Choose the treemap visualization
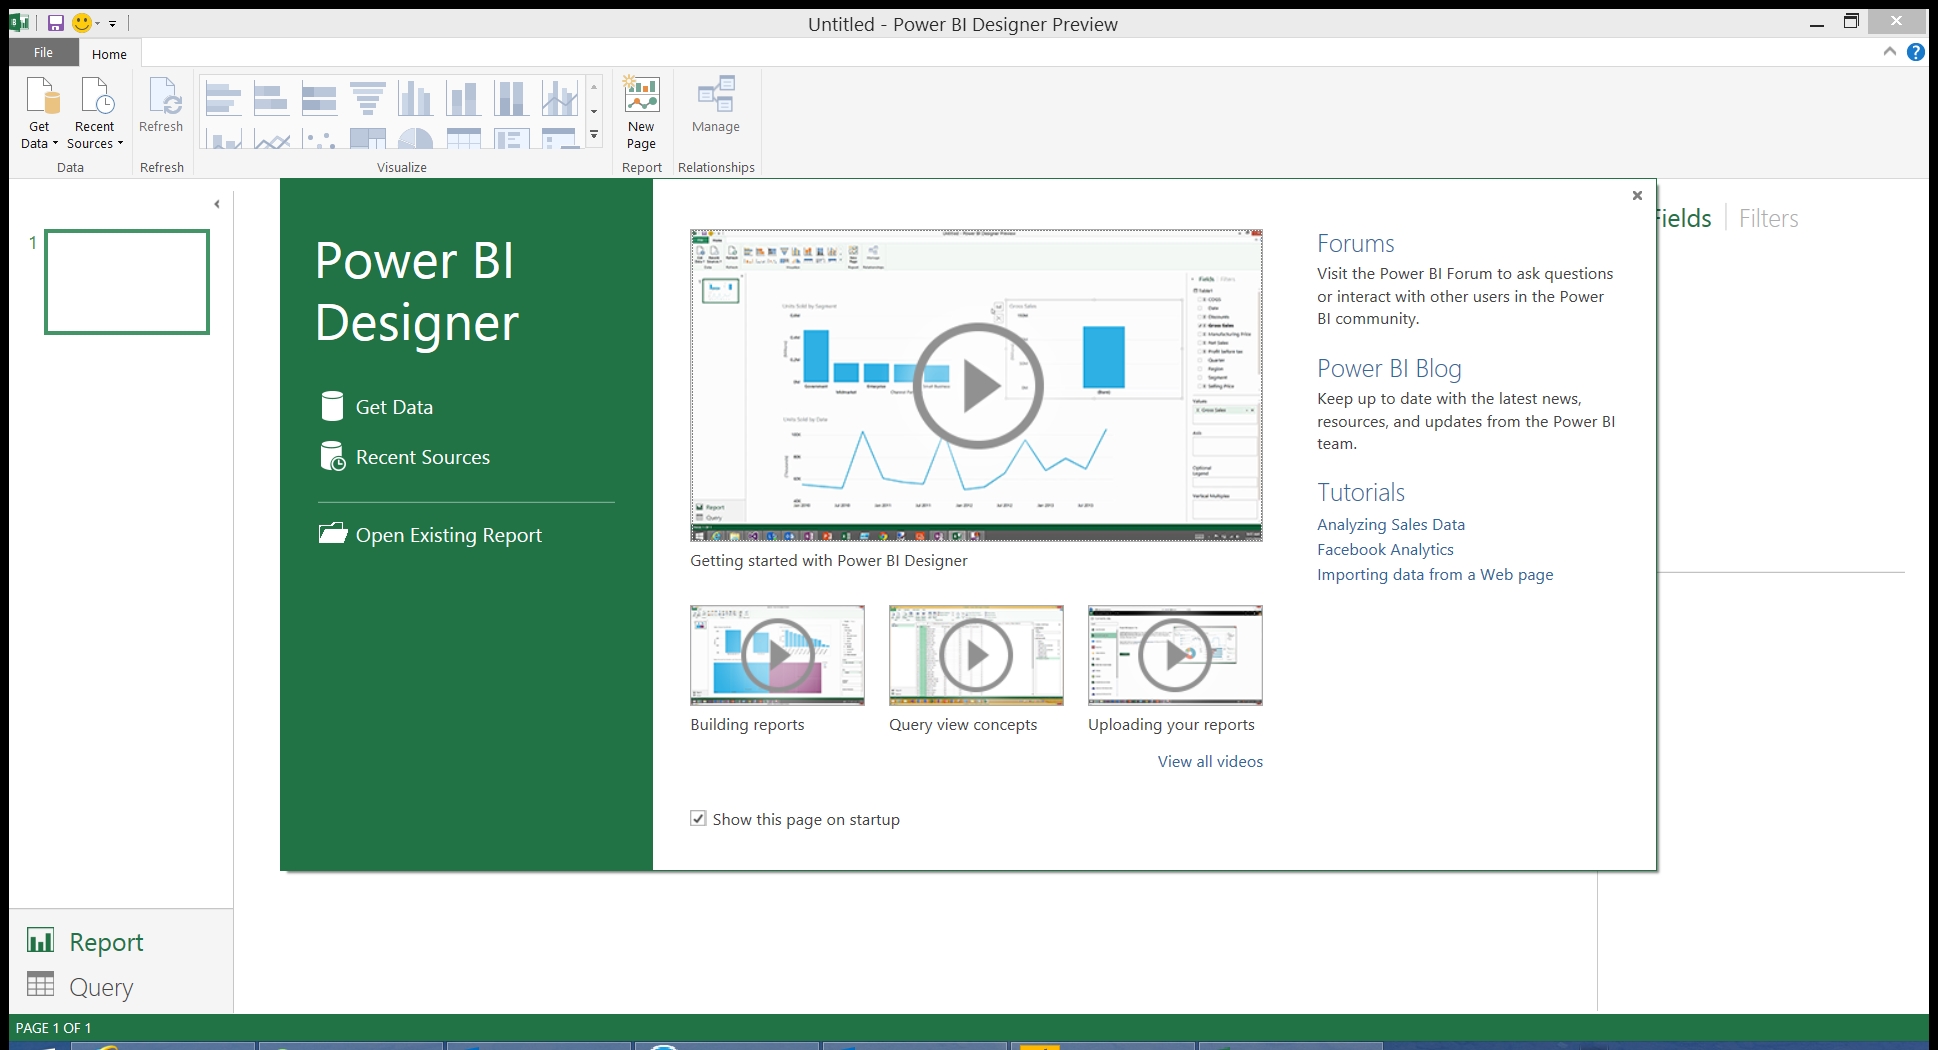This screenshot has height=1050, width=1938. 367,138
